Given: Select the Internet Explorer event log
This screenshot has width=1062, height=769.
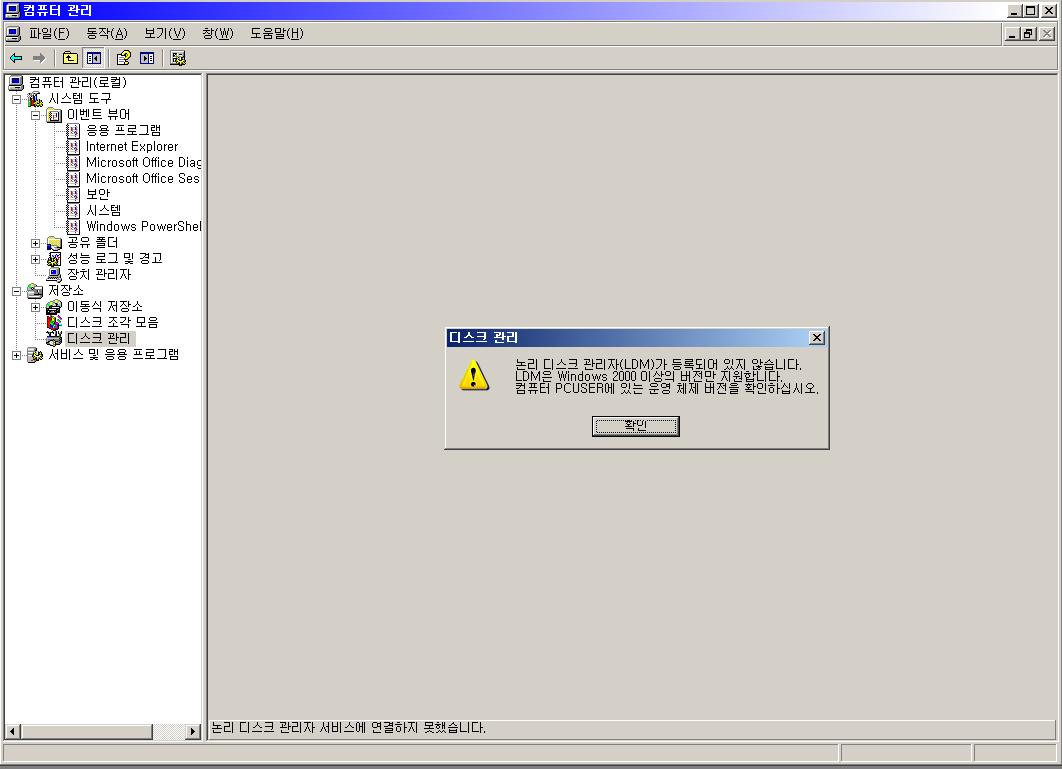Looking at the screenshot, I should (131, 146).
